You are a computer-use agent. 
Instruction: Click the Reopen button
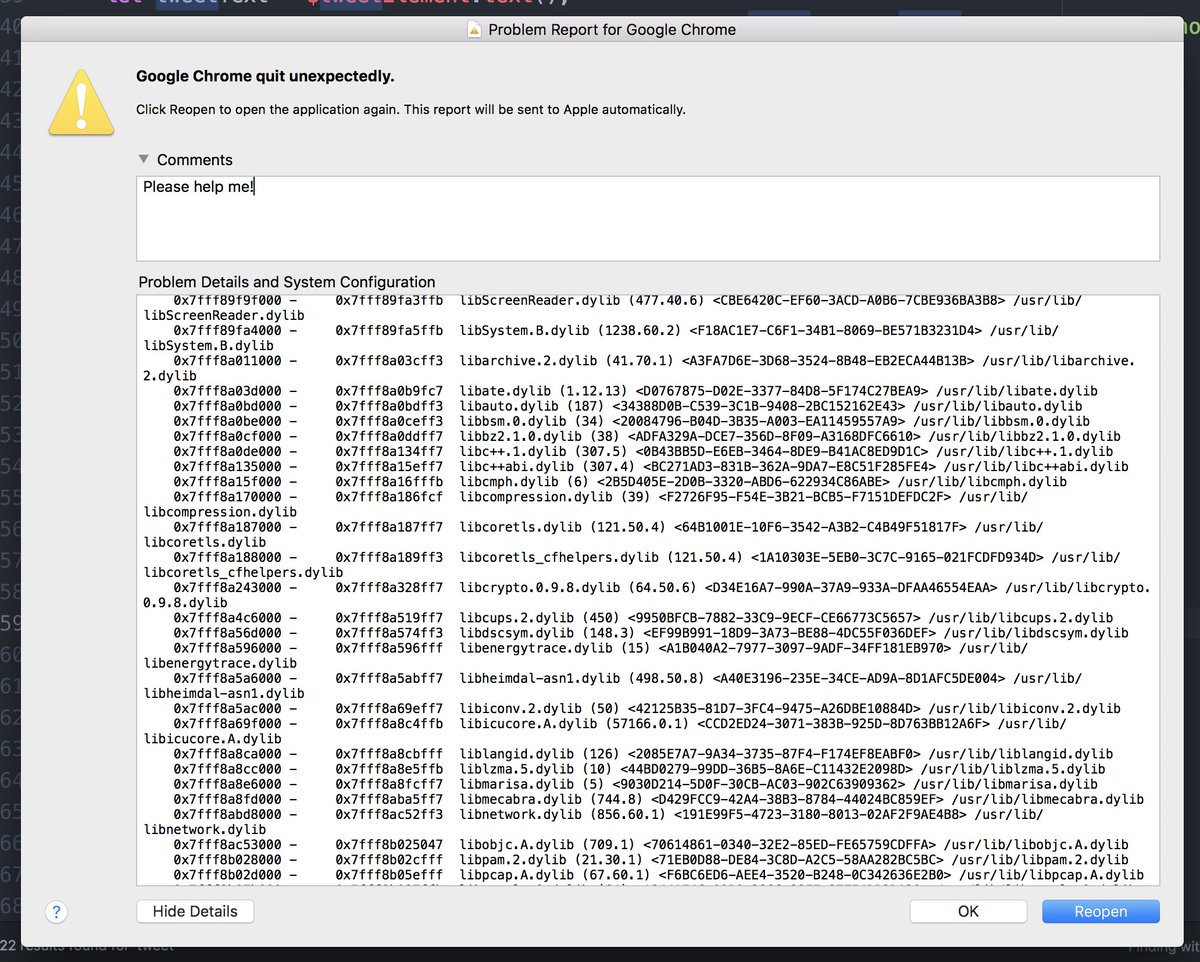pos(1101,911)
